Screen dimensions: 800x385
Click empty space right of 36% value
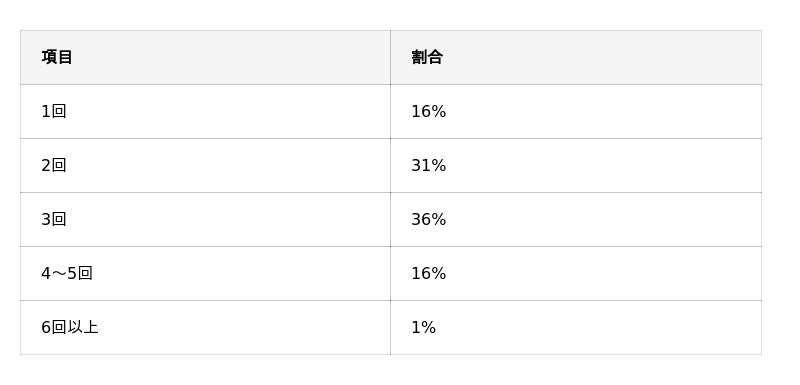(604, 219)
